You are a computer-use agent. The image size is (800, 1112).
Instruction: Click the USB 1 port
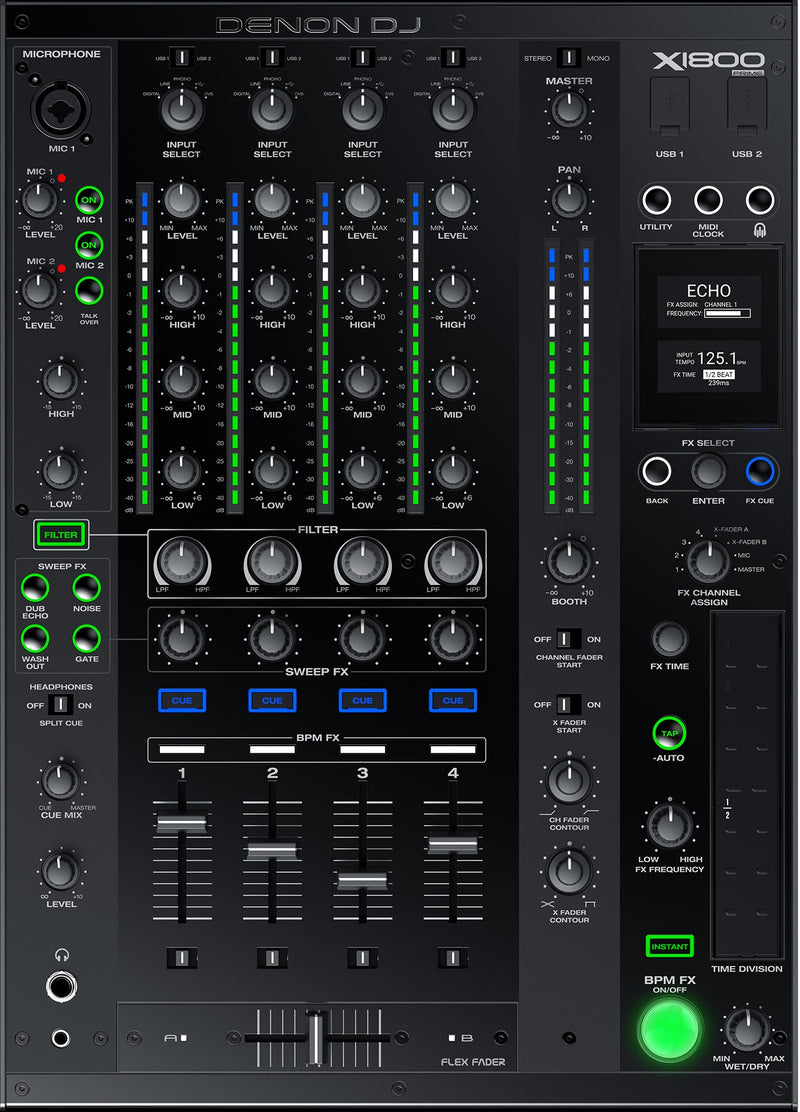(670, 106)
